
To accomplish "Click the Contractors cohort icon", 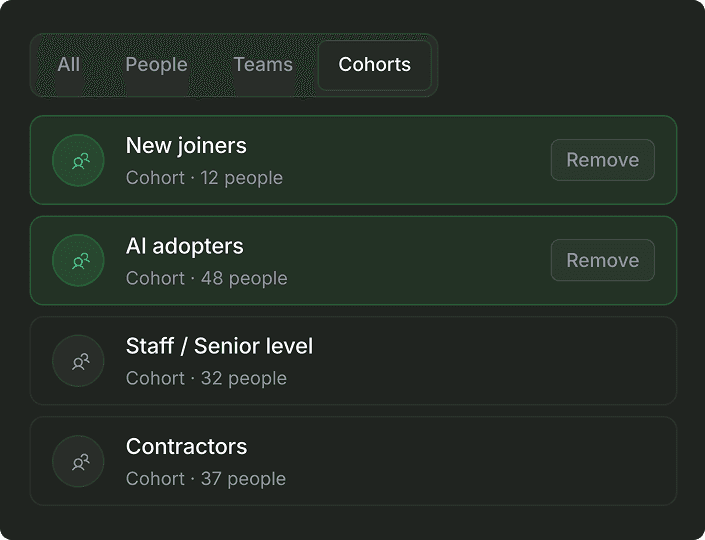I will coord(78,461).
